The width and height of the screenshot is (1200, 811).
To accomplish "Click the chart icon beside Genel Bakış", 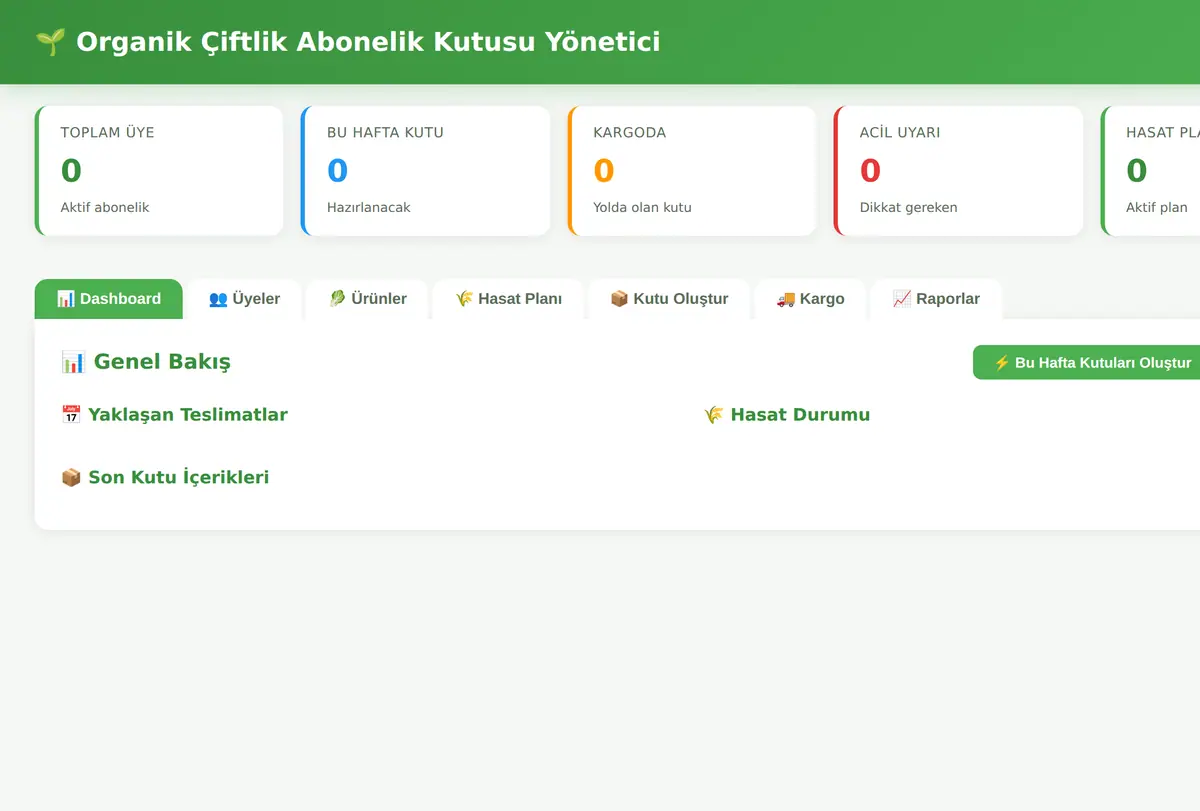I will tap(73, 362).
